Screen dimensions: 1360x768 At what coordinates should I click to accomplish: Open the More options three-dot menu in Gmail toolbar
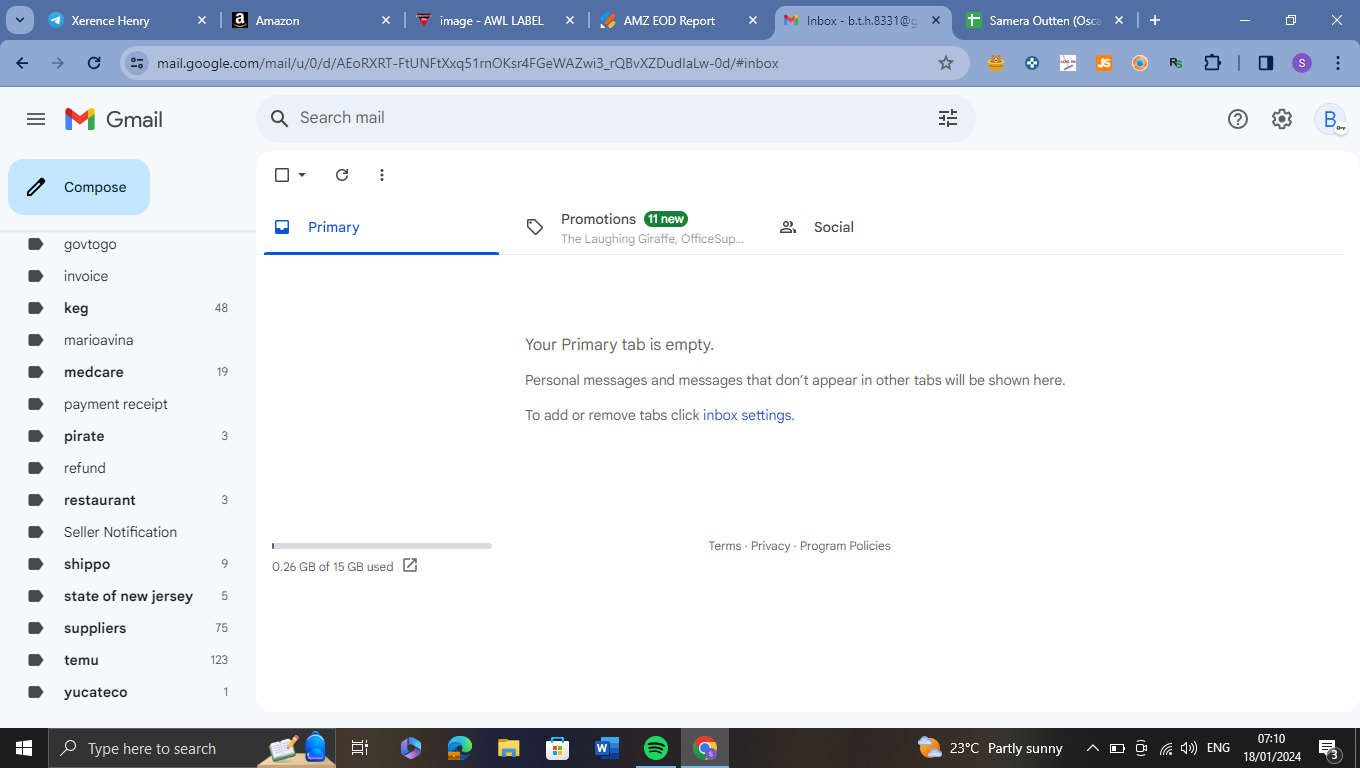click(x=382, y=175)
